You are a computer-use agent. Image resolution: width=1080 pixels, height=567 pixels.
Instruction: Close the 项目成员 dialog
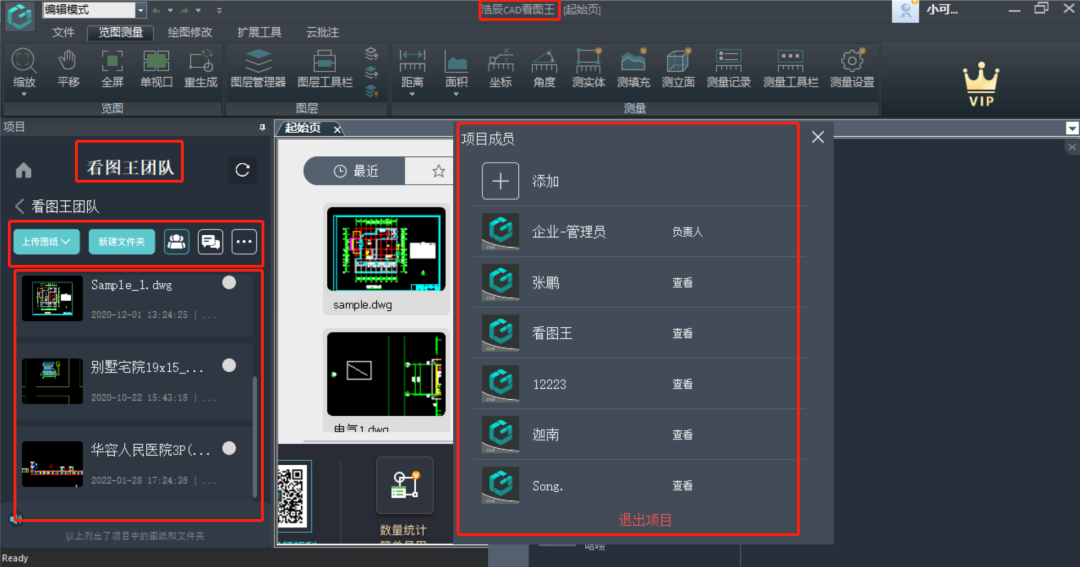[818, 137]
